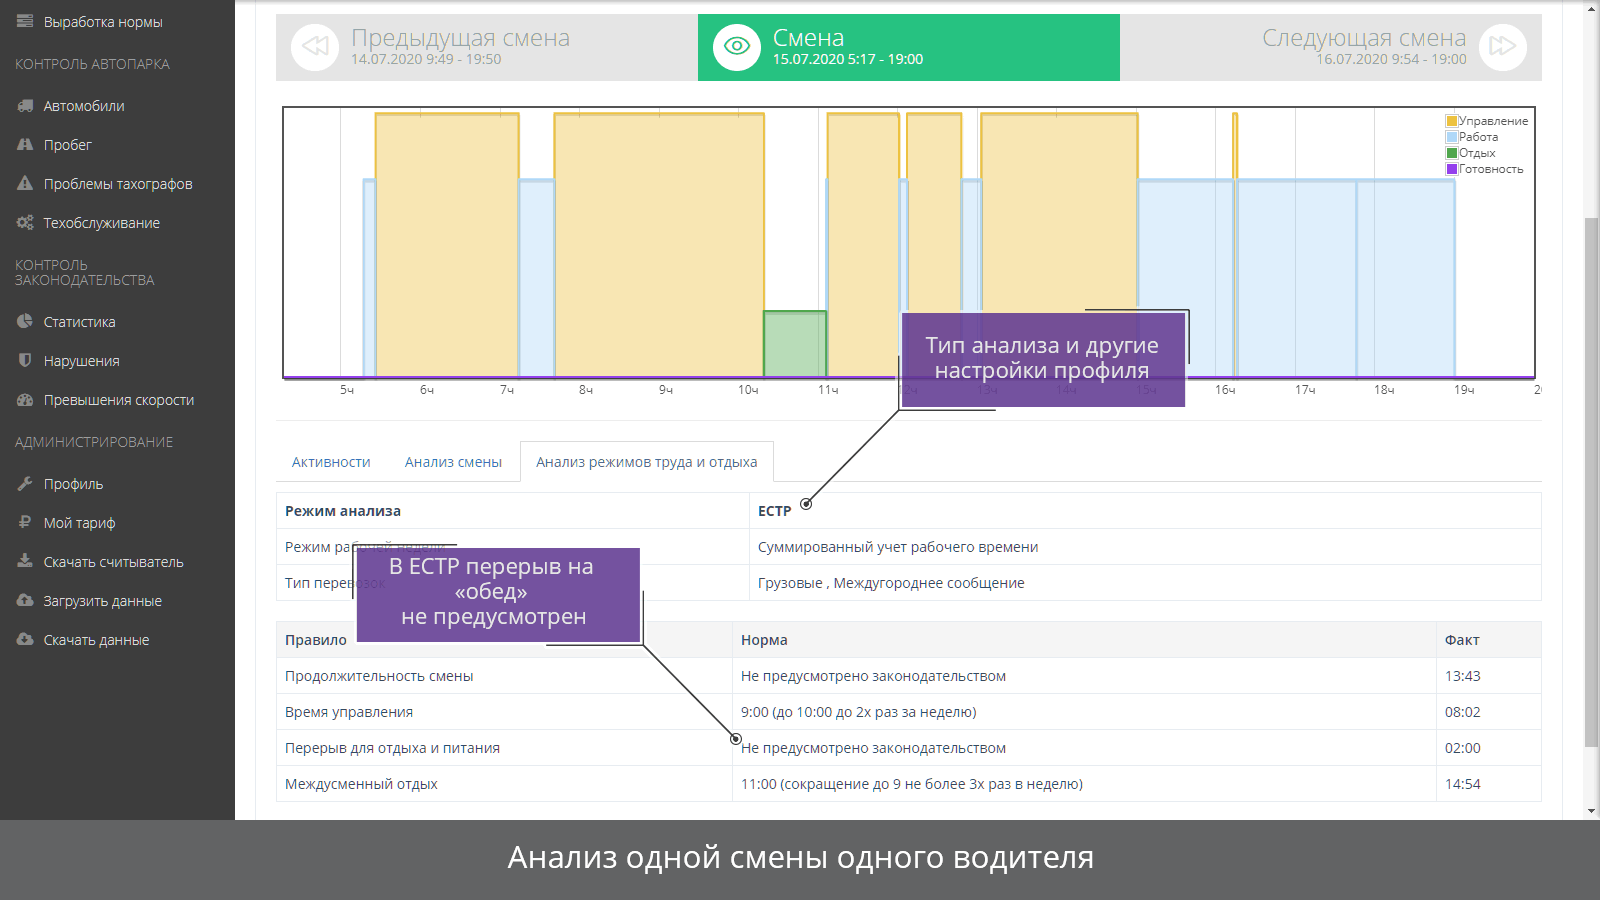Click the green rest block on chart
The image size is (1600, 900).
[x=795, y=344]
